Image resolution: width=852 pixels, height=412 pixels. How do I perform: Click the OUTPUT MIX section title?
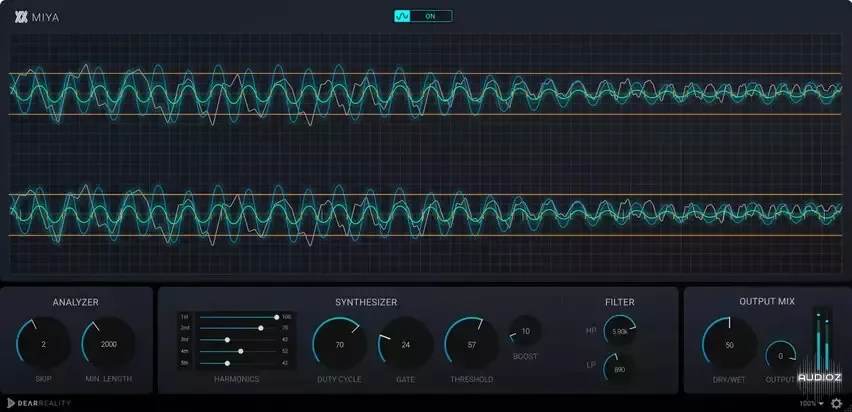coord(767,301)
